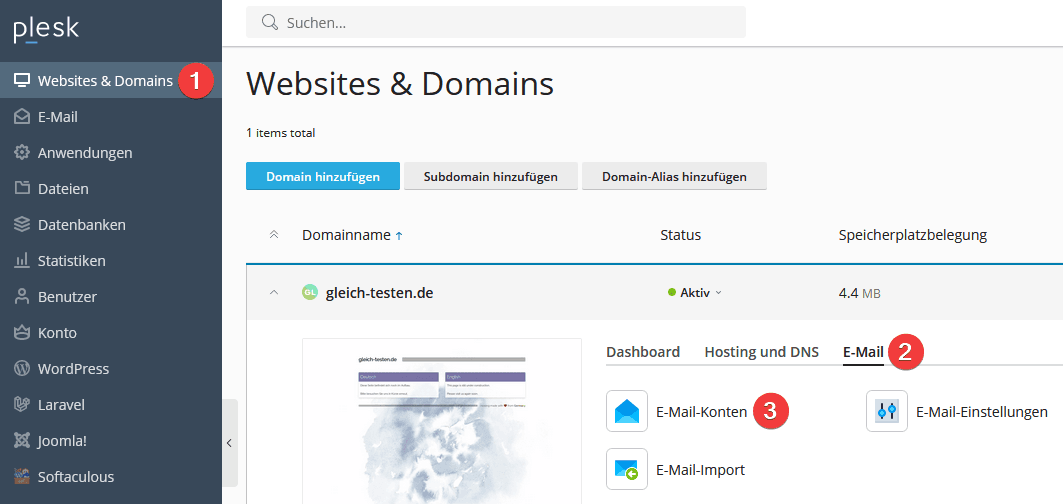Click the Laravel icon in the sidebar
Image resolution: width=1063 pixels, height=504 pixels.
tap(22, 405)
